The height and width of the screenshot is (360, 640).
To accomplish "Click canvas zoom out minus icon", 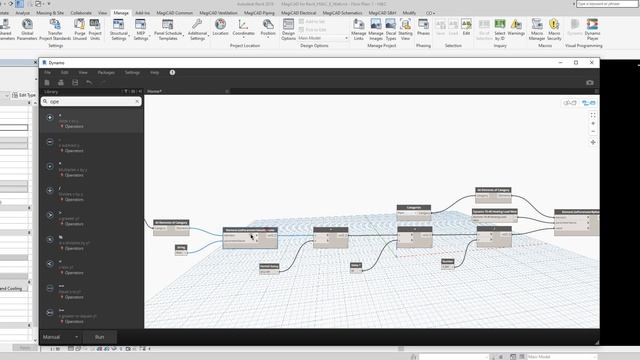I will point(593,131).
